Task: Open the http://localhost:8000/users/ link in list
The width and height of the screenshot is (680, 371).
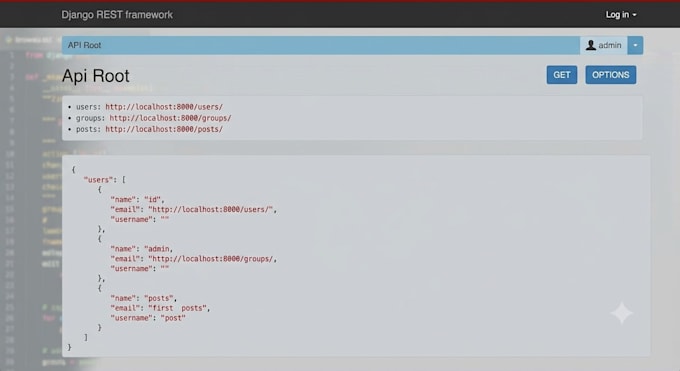Action: (x=164, y=107)
